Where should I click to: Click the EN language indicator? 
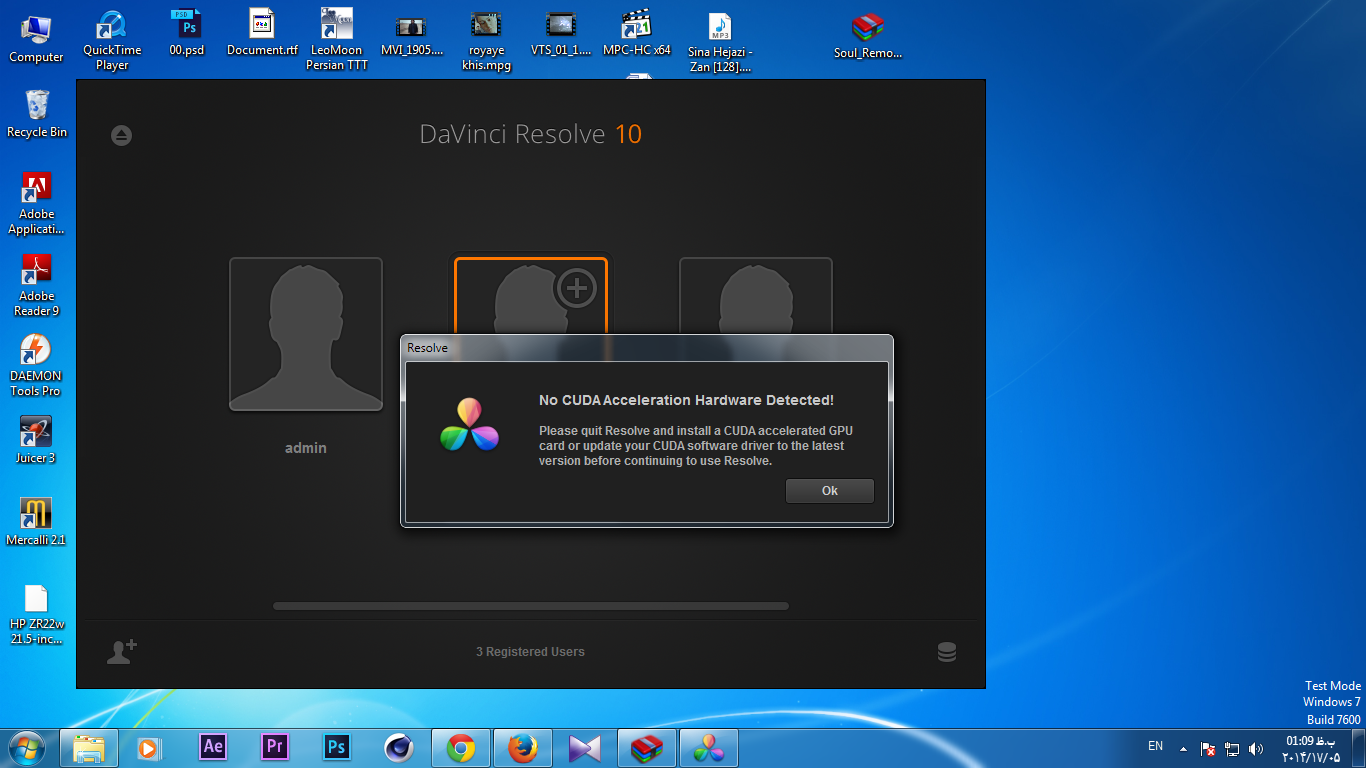1155,746
